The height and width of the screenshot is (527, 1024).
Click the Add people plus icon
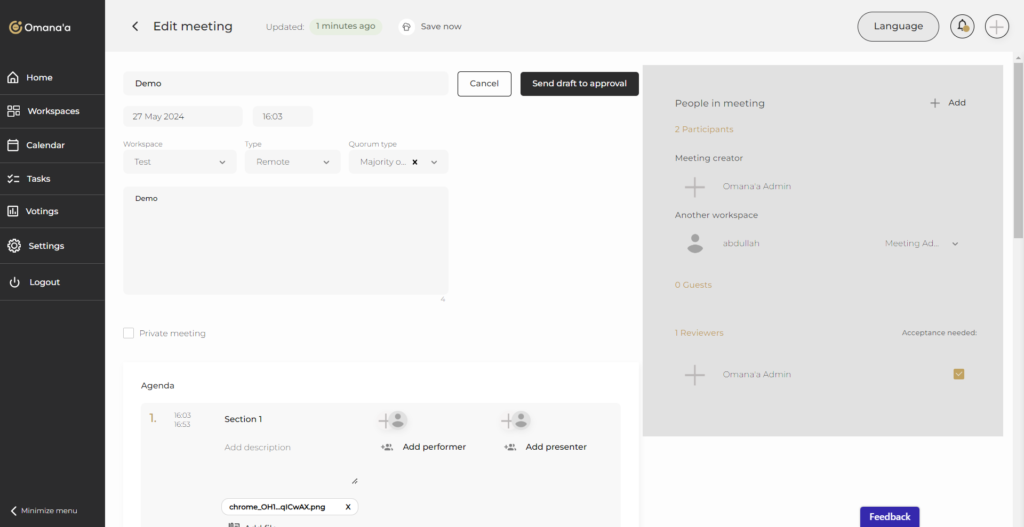935,103
